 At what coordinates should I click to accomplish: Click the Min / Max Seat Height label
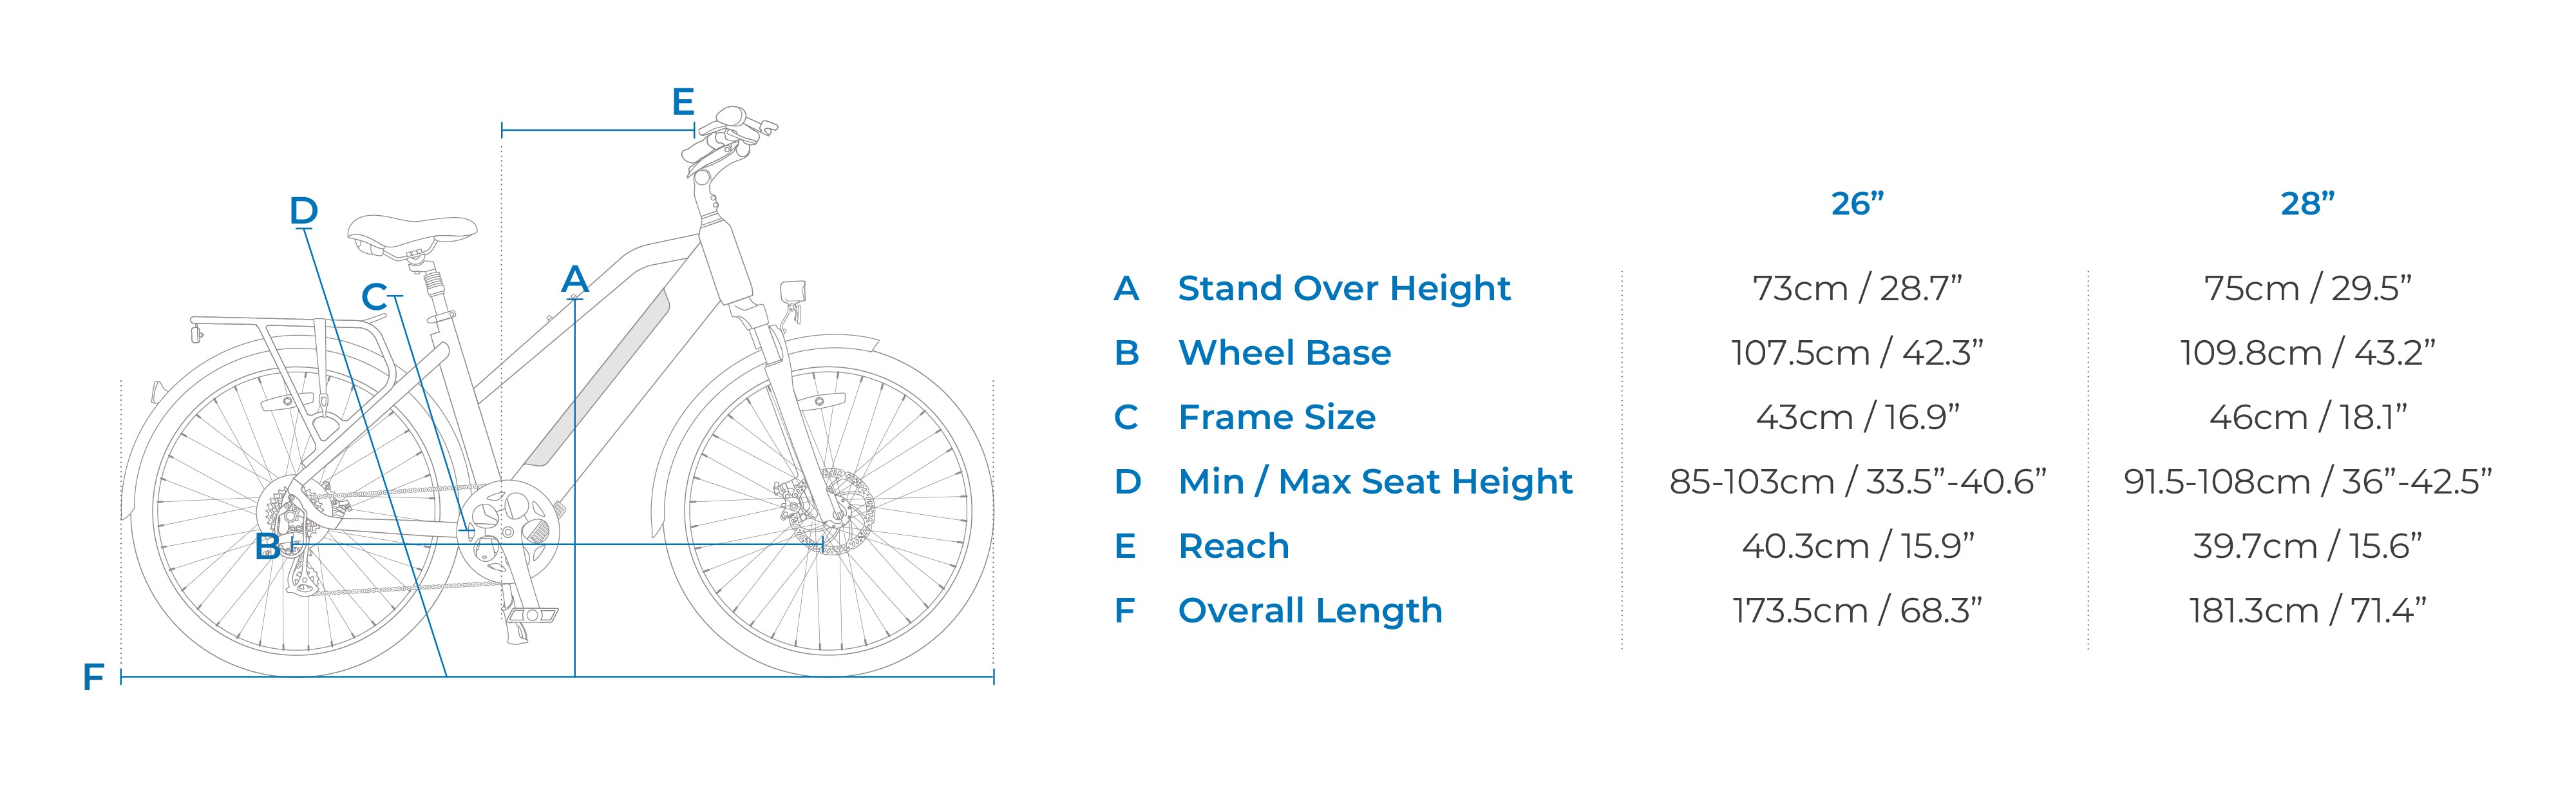click(x=1375, y=482)
